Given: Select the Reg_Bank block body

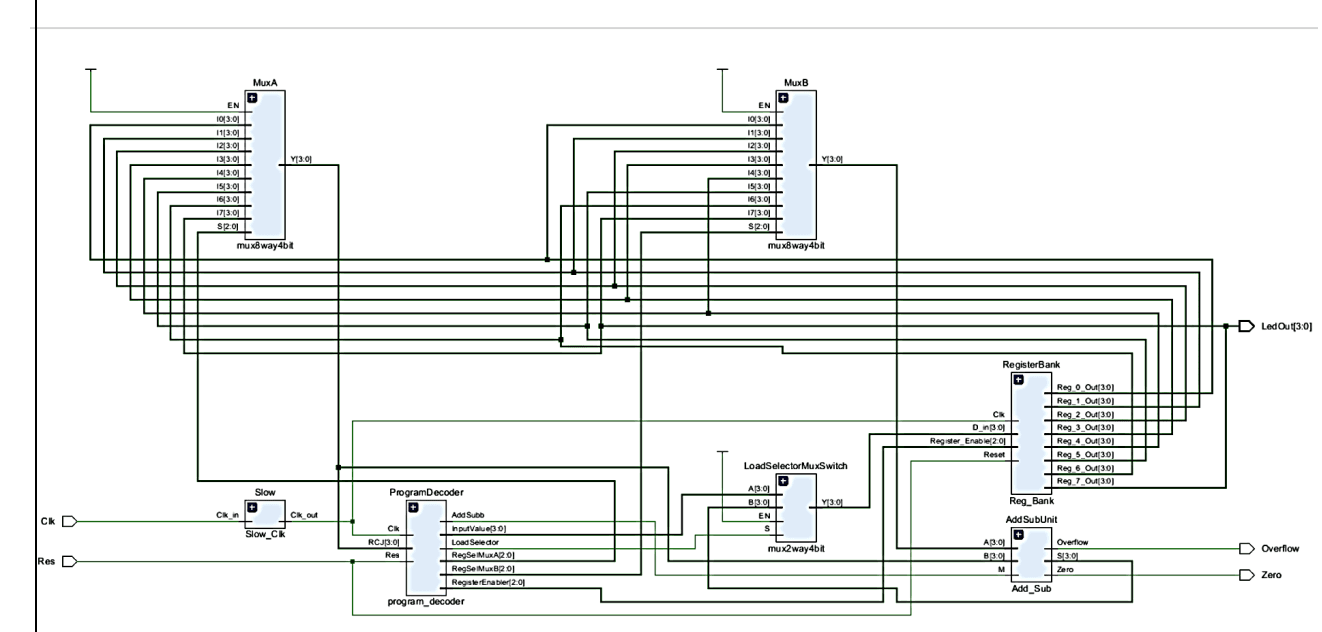Looking at the screenshot, I should click(x=1032, y=433).
